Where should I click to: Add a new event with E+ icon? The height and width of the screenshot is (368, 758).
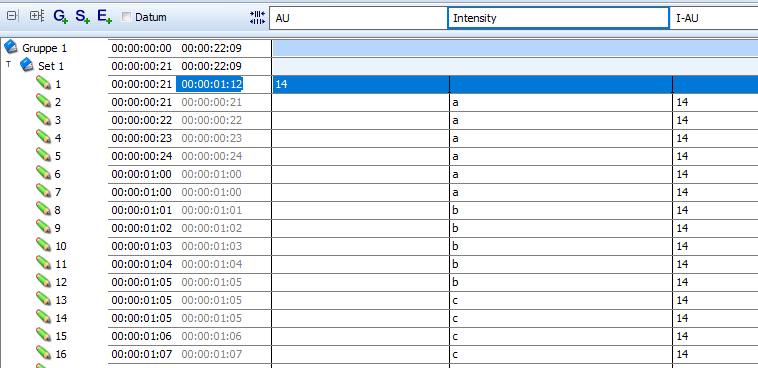coord(104,16)
